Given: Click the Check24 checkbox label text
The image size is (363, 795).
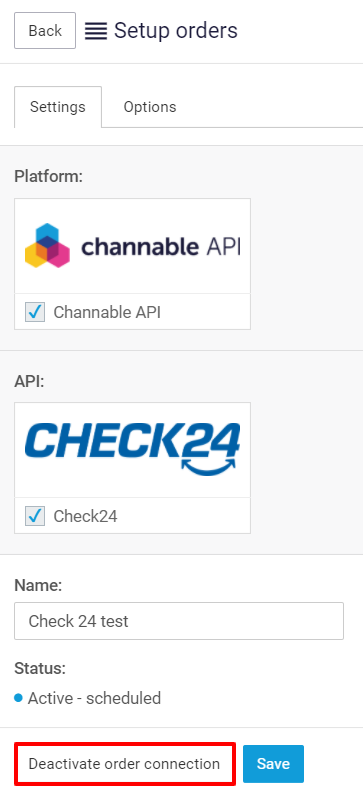Looking at the screenshot, I should [x=85, y=516].
